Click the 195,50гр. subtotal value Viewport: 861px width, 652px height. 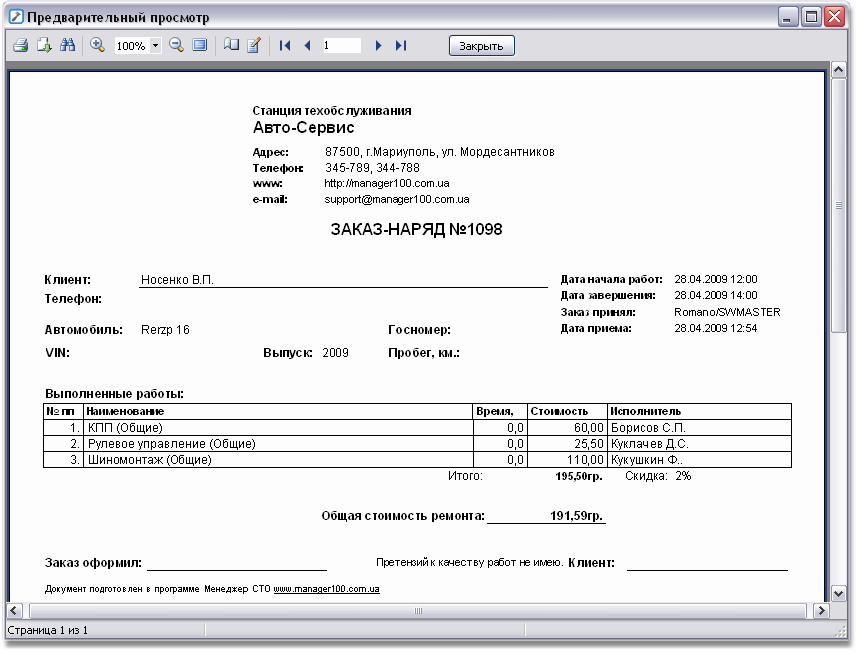point(579,476)
